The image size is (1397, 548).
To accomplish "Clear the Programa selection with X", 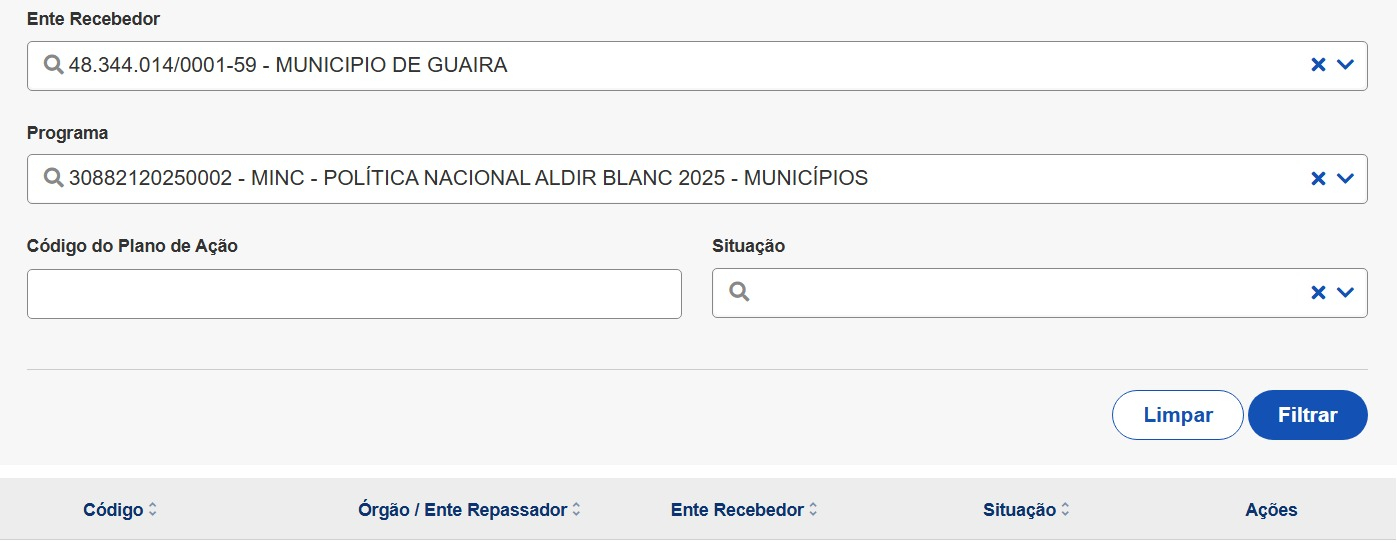I will tap(1318, 179).
